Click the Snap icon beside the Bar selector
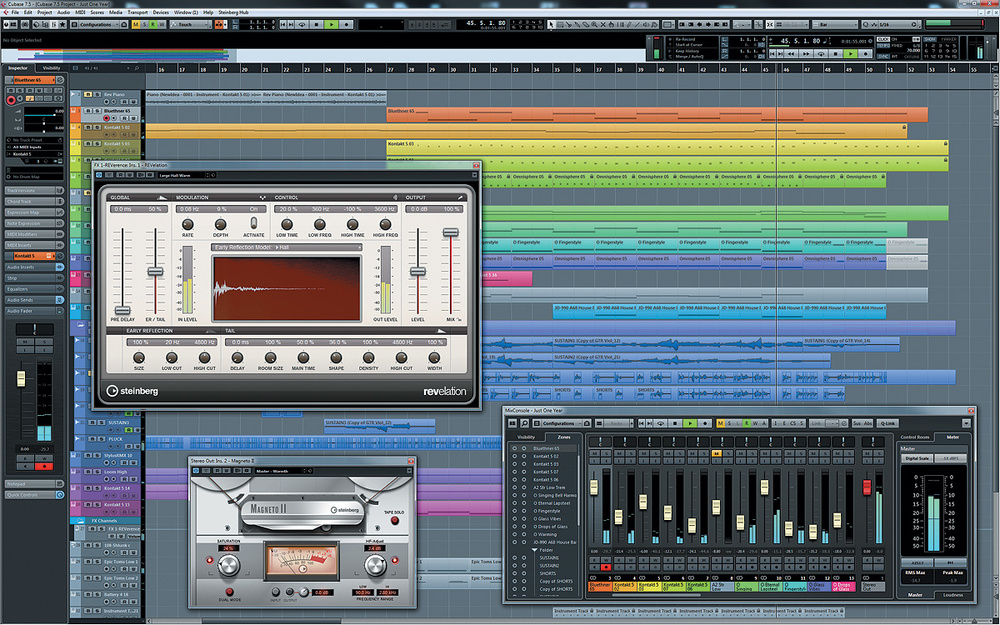 (x=769, y=24)
